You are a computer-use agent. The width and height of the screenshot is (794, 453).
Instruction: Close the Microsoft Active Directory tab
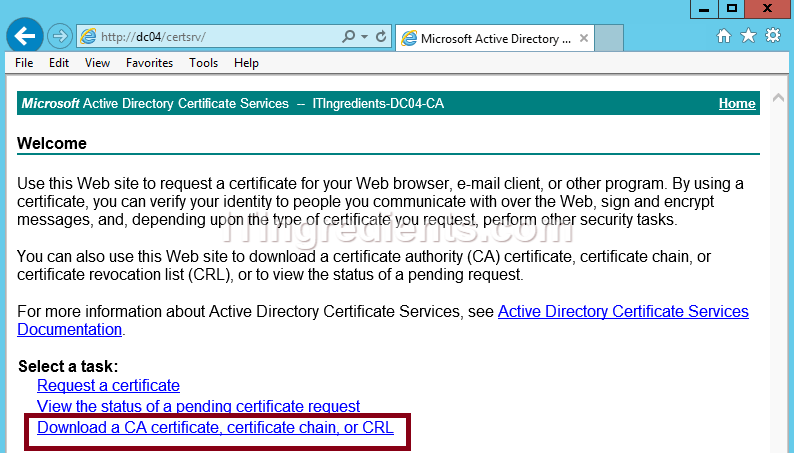coord(583,39)
